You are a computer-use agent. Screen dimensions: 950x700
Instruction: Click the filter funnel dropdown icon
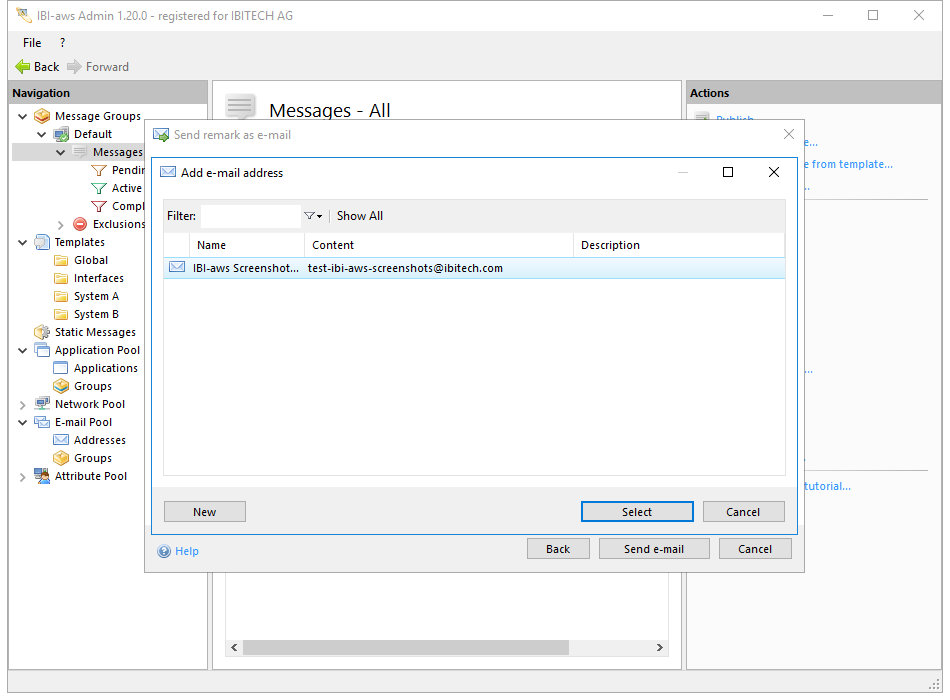(x=312, y=216)
